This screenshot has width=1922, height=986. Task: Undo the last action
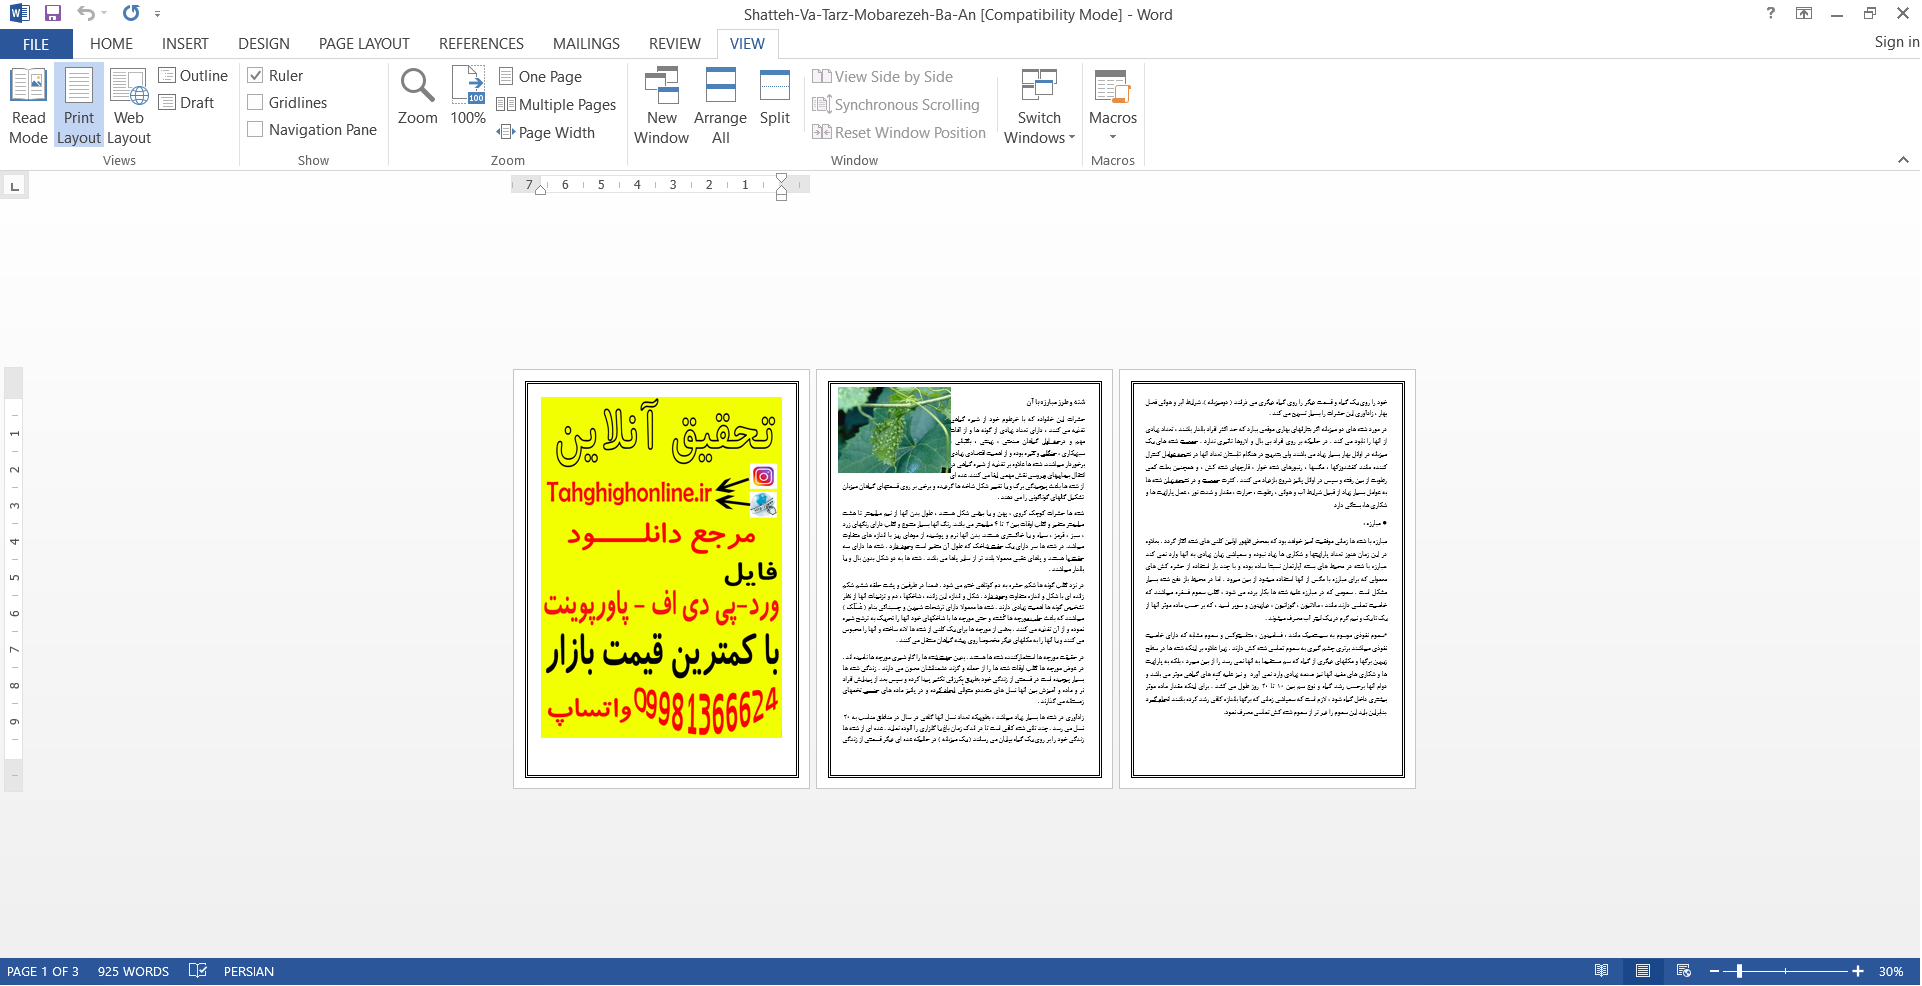86,14
